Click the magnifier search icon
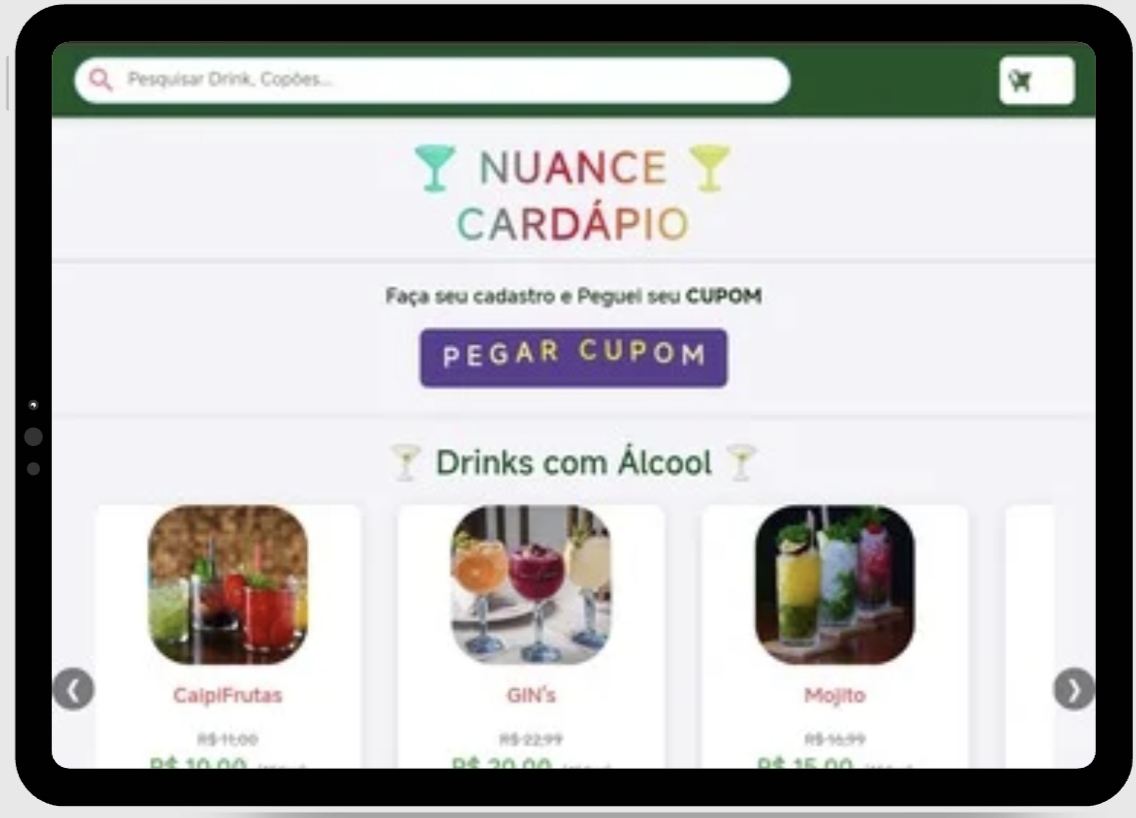 (101, 80)
